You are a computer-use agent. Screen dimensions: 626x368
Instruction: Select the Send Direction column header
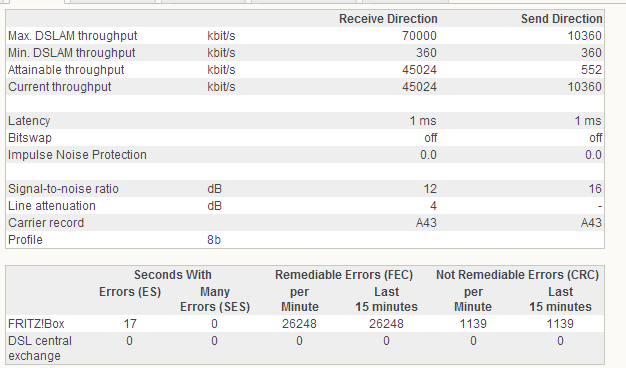click(x=561, y=19)
